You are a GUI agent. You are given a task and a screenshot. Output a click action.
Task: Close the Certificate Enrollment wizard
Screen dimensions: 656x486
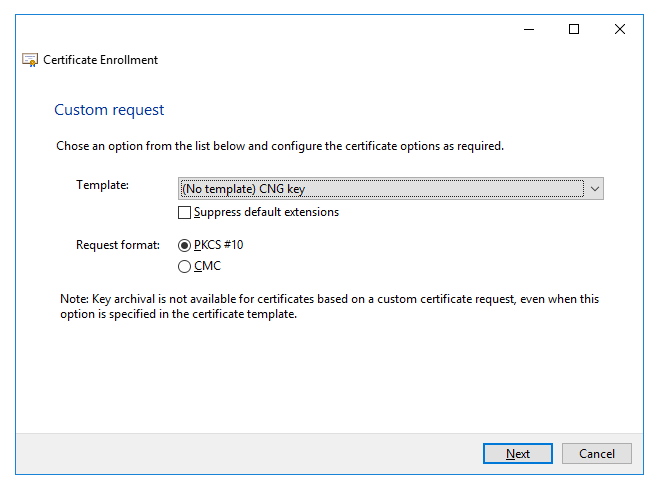pos(620,29)
